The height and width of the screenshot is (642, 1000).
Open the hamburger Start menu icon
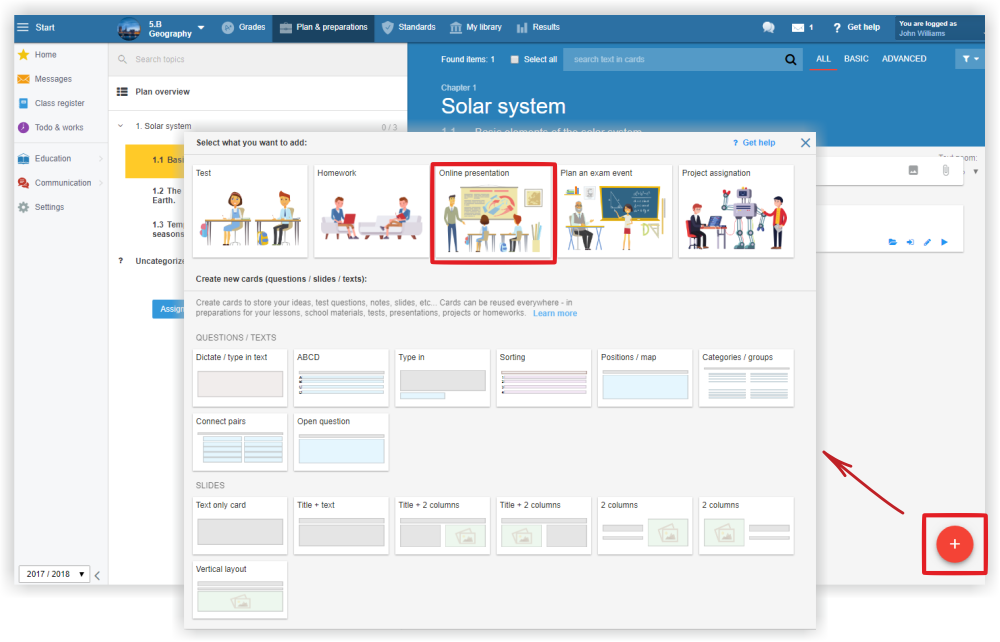pyautogui.click(x=23, y=27)
